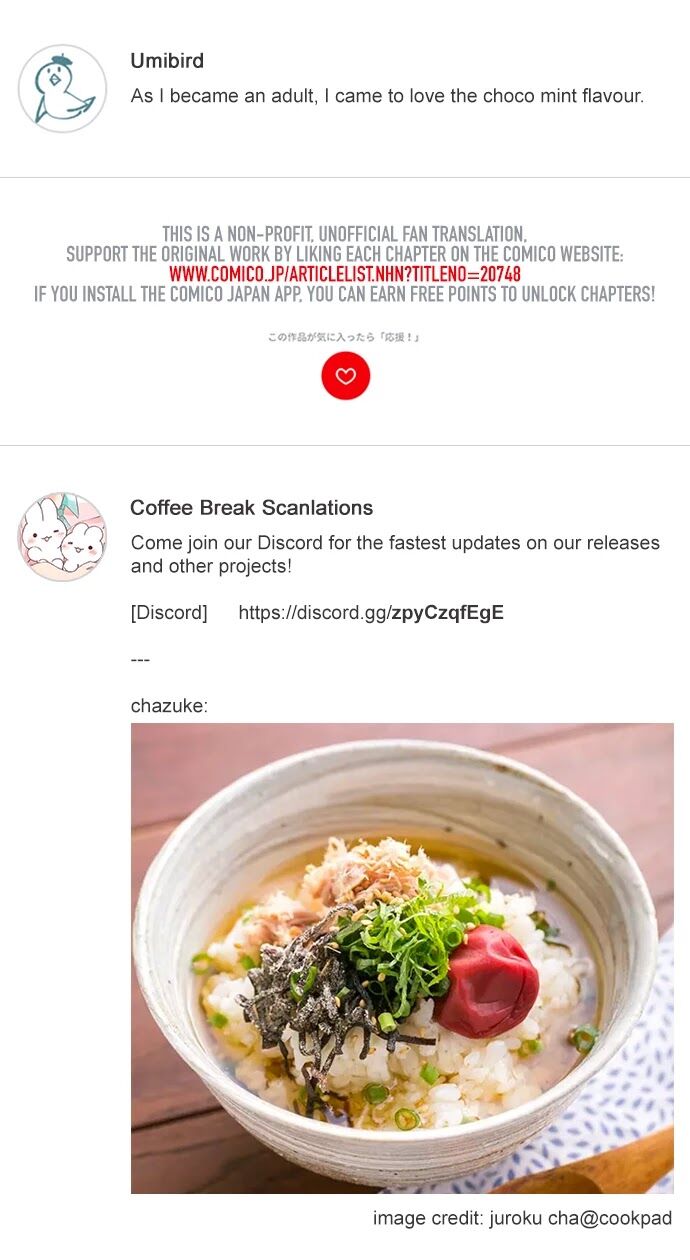Click the '---' separator under the Discord link
This screenshot has height=1260, width=690.
pos(140,660)
